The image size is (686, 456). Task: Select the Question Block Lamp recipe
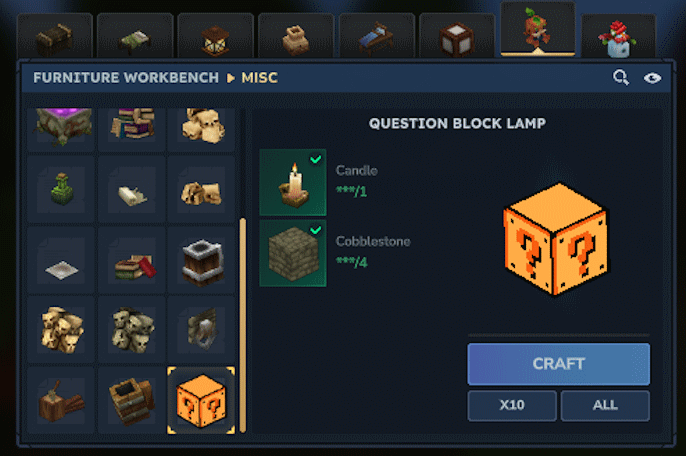201,400
